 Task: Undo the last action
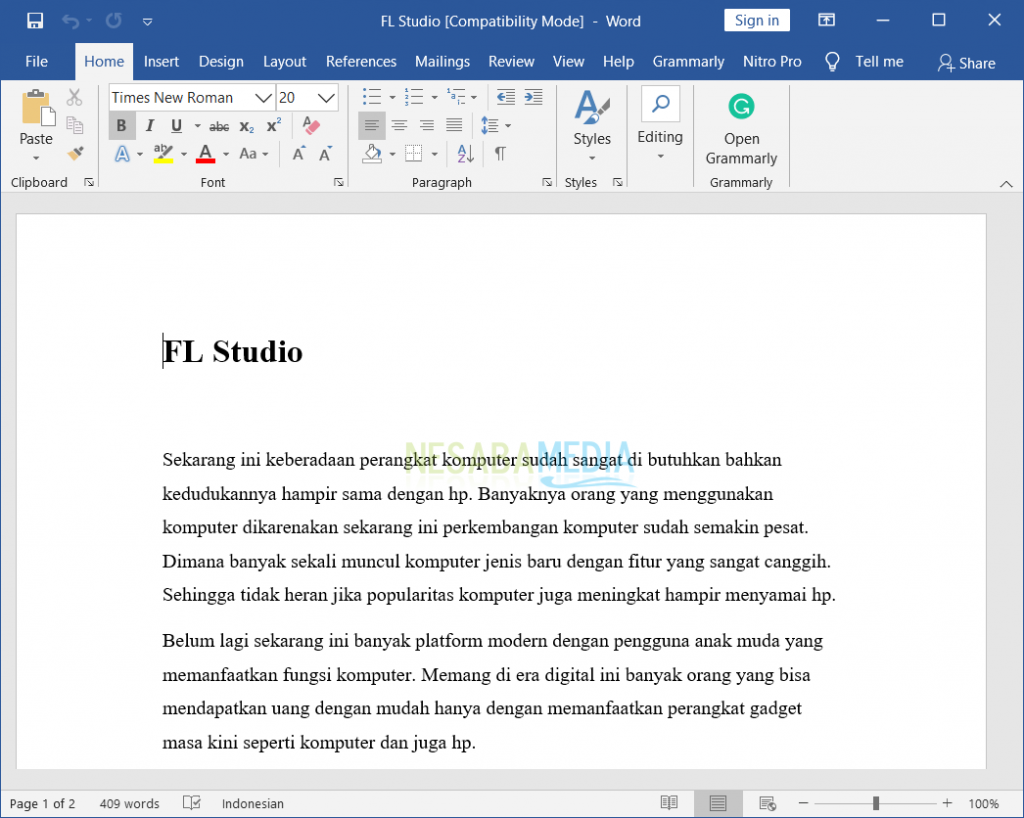point(71,21)
